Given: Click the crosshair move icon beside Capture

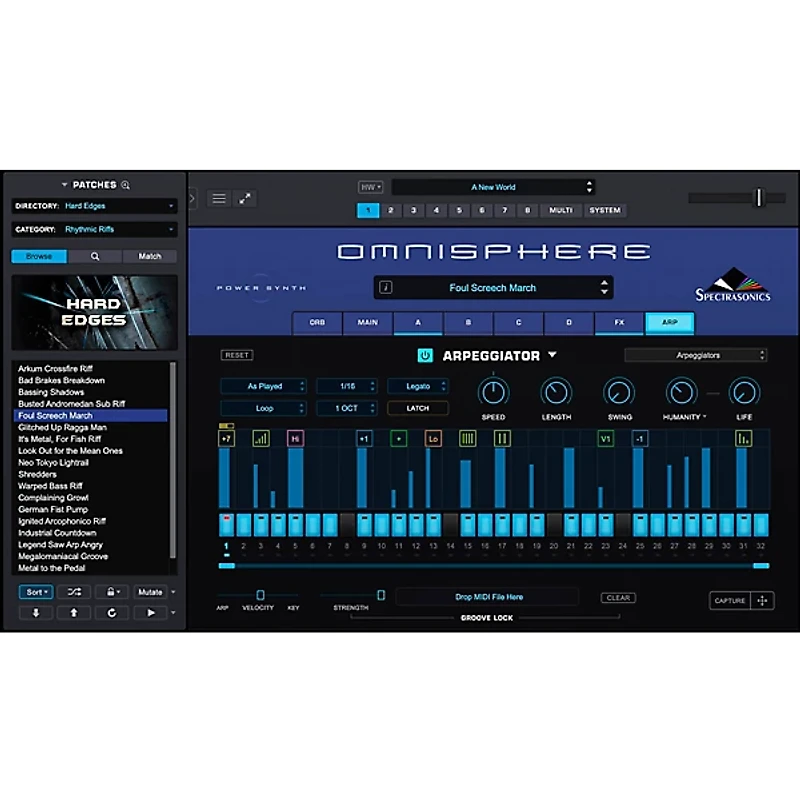Looking at the screenshot, I should click(761, 601).
